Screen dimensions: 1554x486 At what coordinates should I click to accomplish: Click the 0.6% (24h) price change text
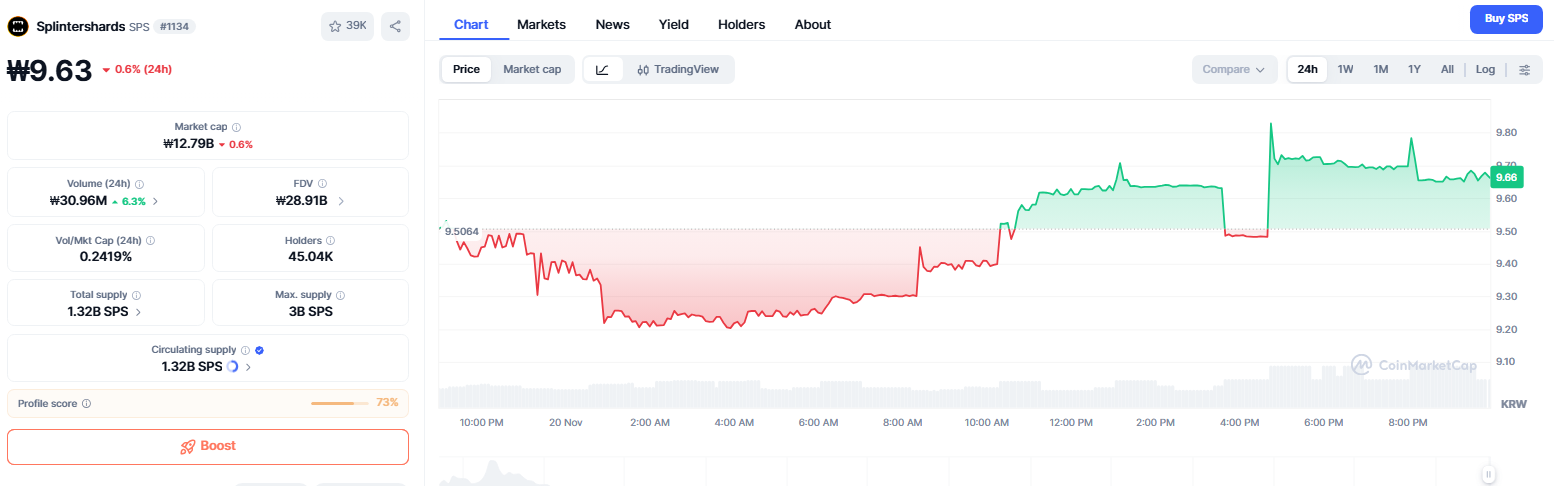click(144, 70)
